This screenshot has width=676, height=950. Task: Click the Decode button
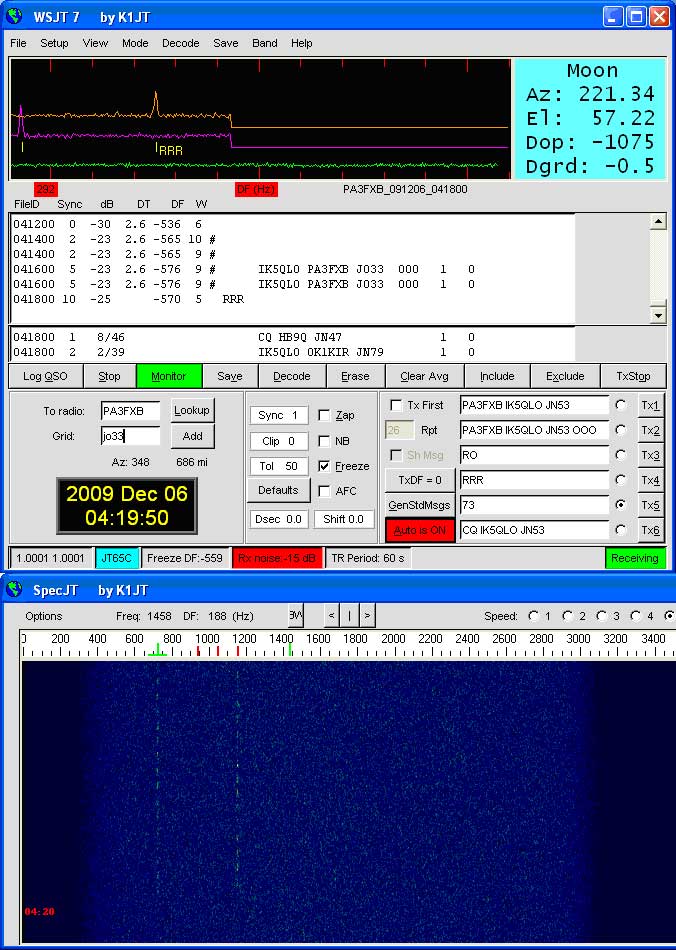291,376
